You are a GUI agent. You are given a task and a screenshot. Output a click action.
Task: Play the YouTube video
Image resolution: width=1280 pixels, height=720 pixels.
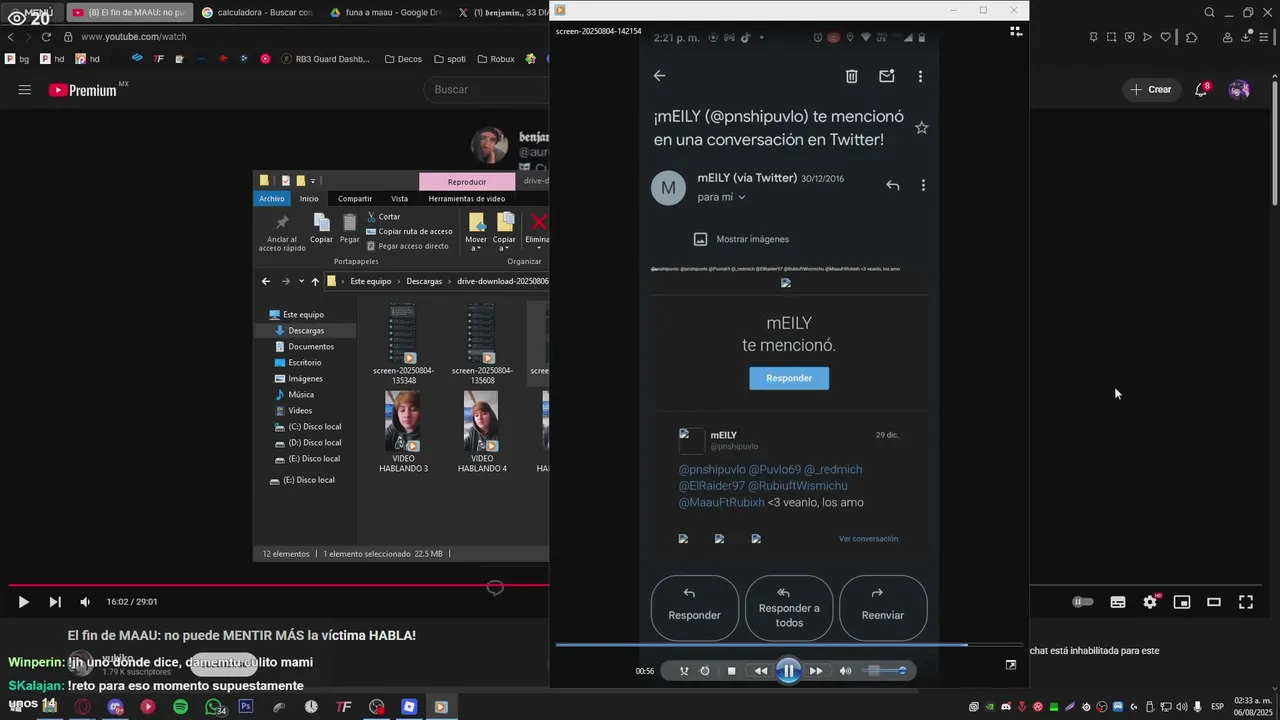[x=23, y=602]
